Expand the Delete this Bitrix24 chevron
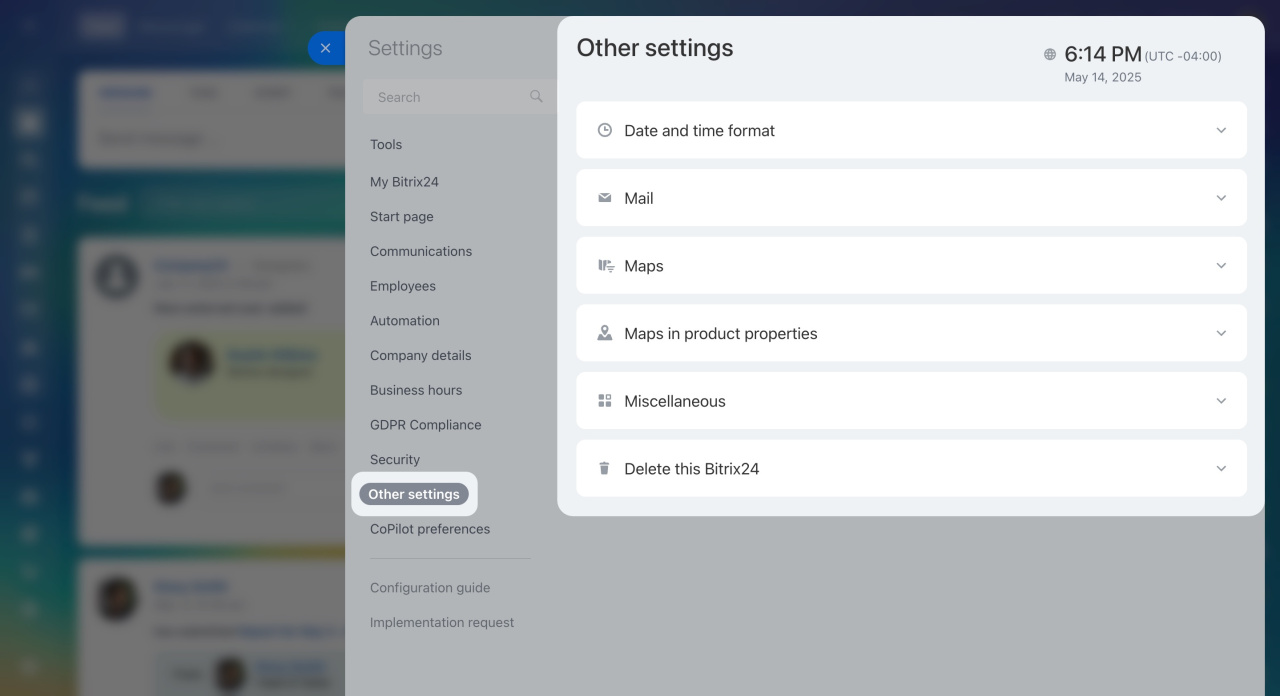This screenshot has height=696, width=1280. 1221,468
